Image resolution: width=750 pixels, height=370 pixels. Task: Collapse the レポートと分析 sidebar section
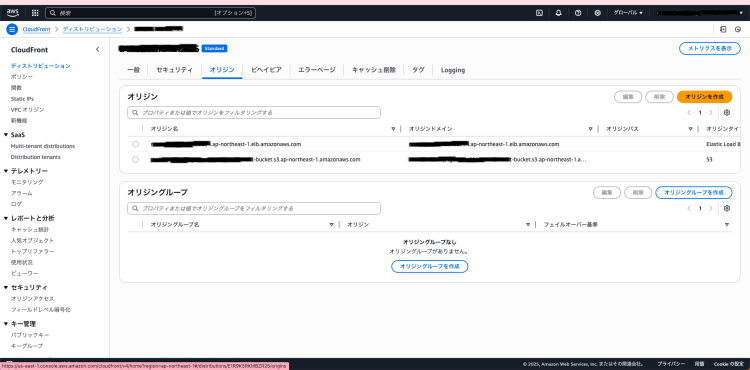(6, 218)
